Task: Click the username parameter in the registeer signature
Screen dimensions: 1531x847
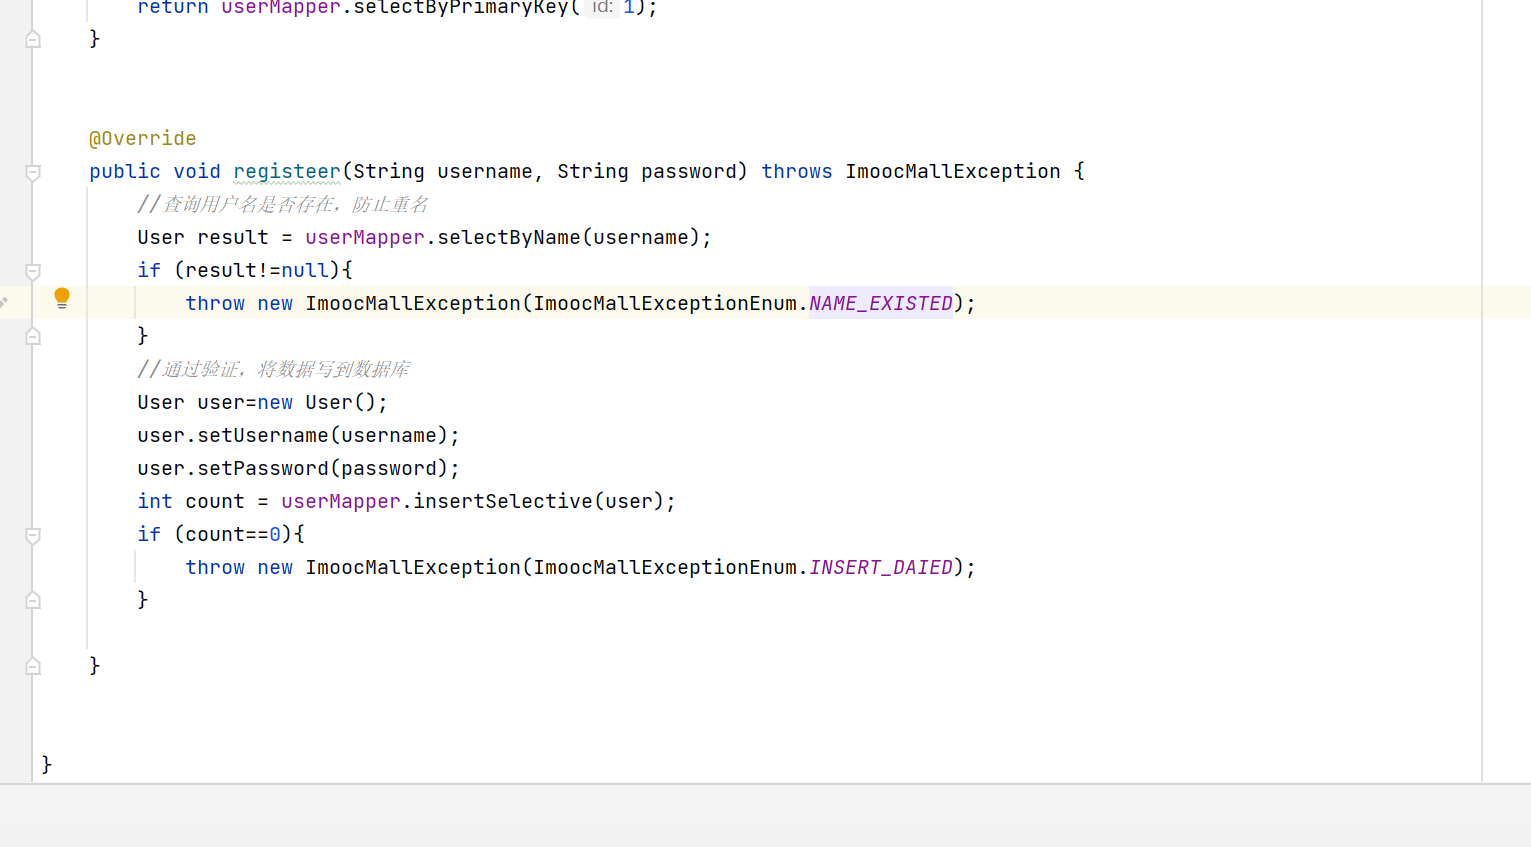Action: pos(485,171)
